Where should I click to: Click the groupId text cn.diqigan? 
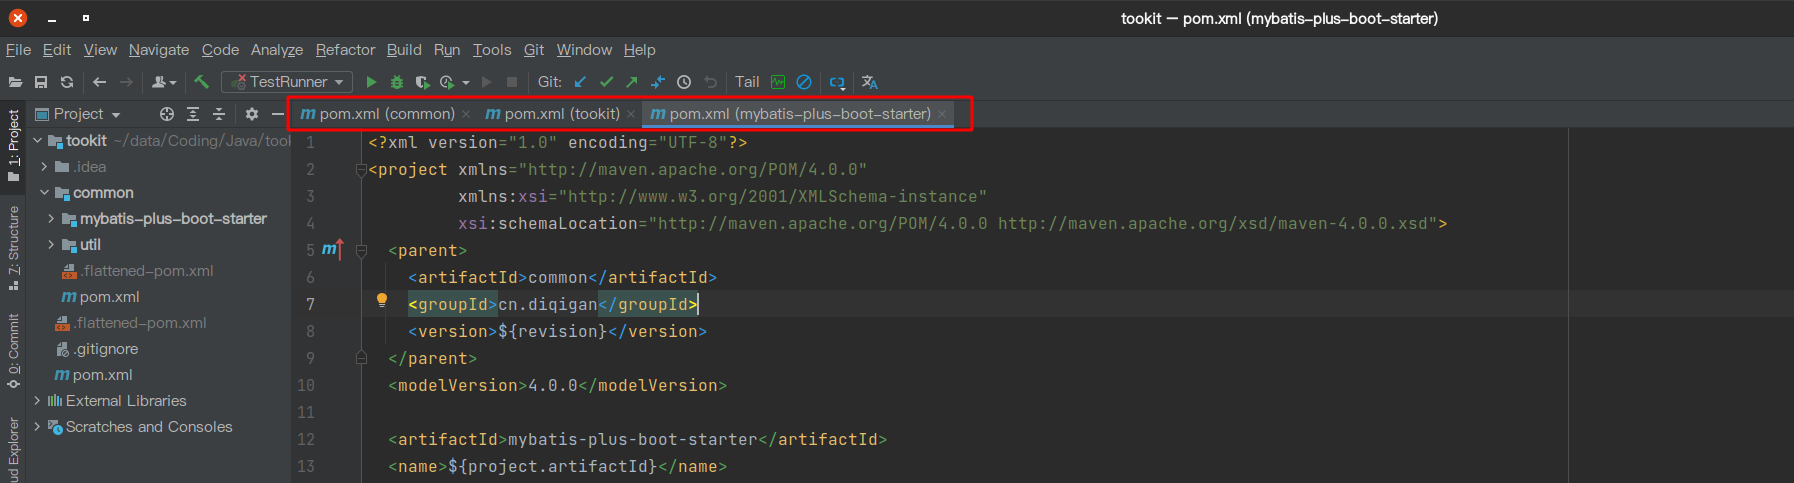(x=548, y=305)
